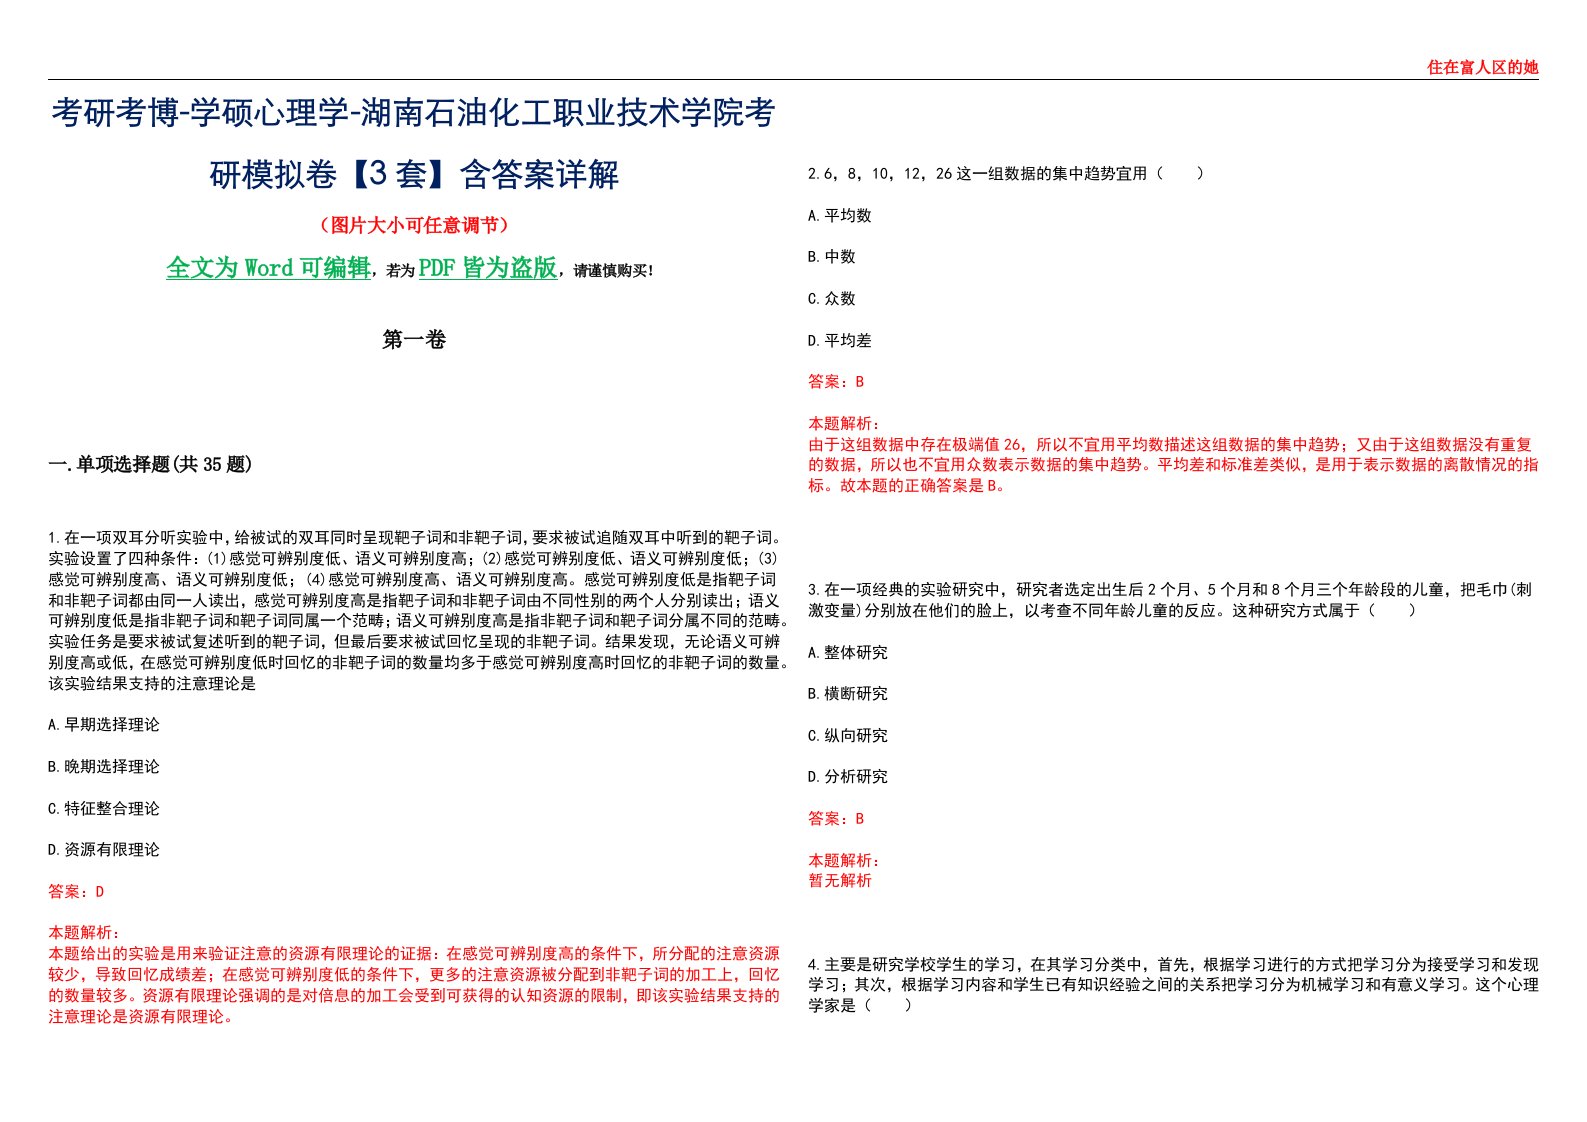Click the document title starting 考研考博-学硕心理学
This screenshot has height=1122, width=1587.
pos(413,113)
